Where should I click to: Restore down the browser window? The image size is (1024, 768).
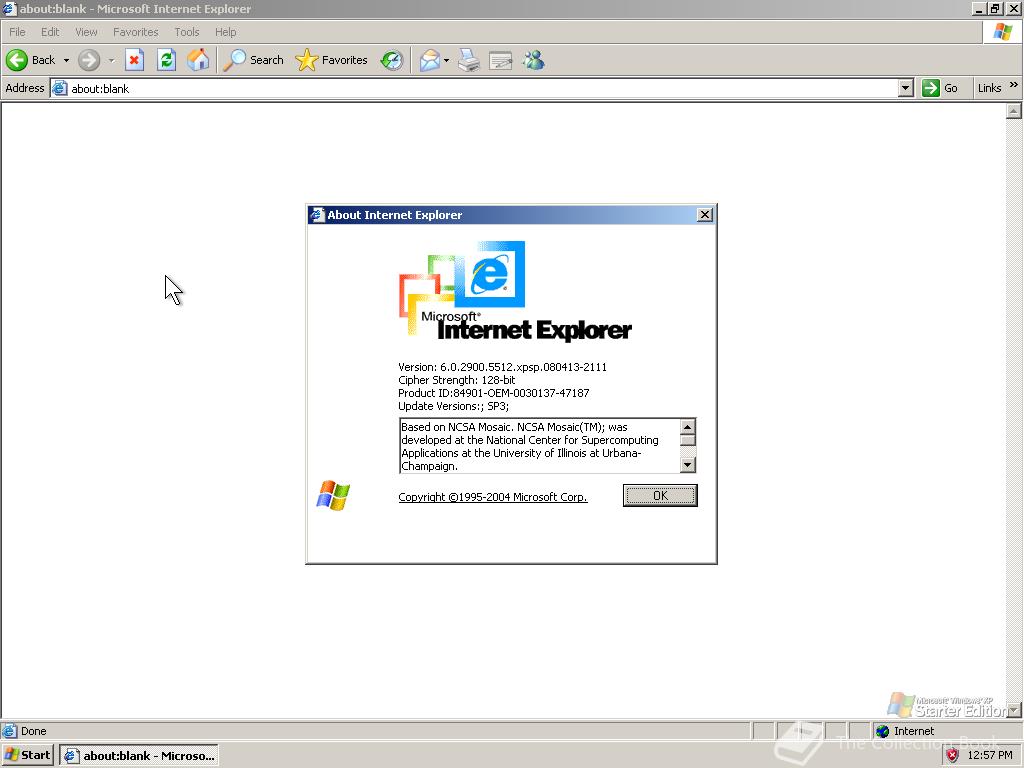(995, 8)
